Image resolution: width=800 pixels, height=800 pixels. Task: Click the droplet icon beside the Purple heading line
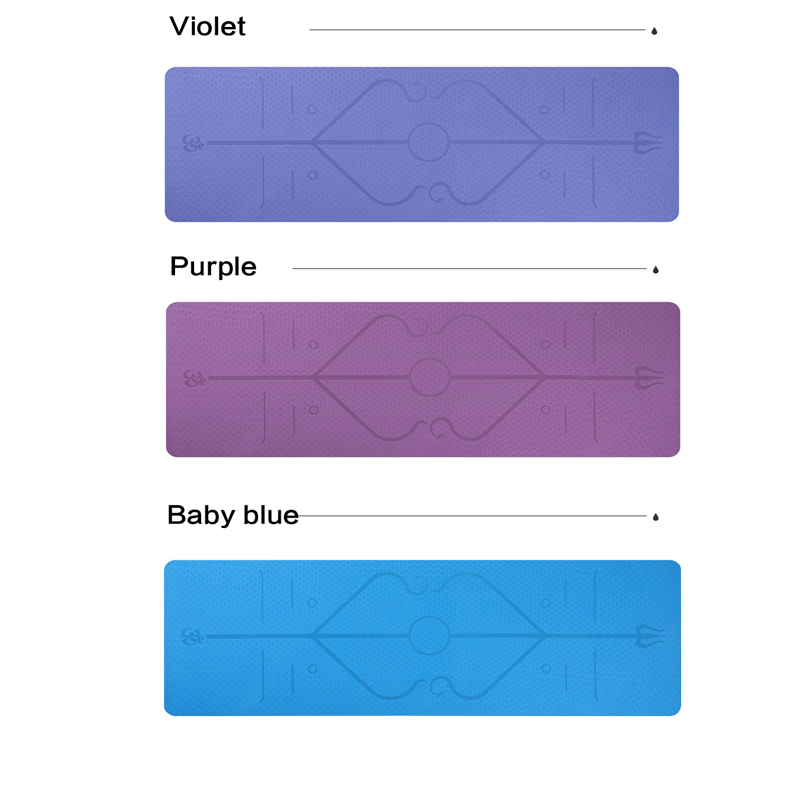656,269
